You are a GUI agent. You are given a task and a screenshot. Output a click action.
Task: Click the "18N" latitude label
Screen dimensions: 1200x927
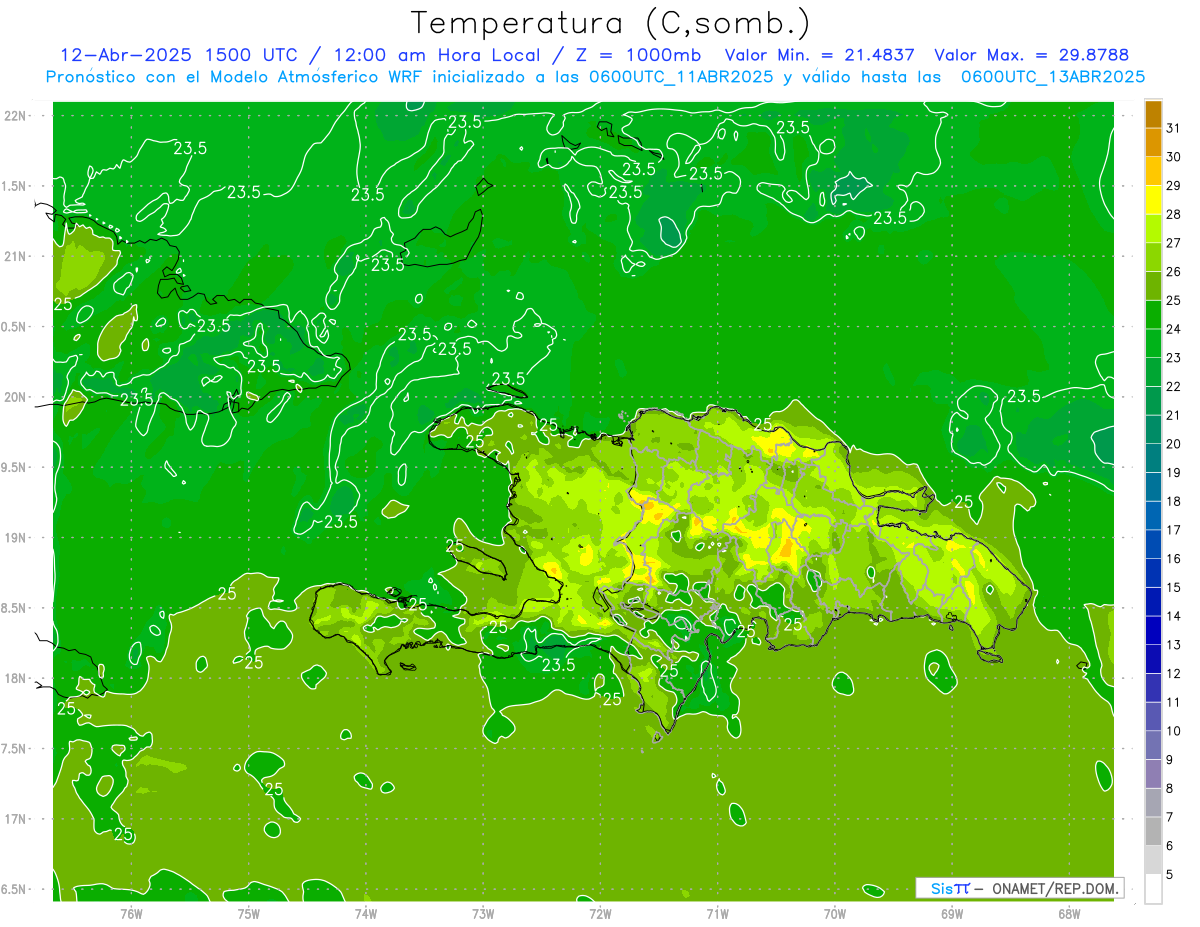[x=16, y=678]
